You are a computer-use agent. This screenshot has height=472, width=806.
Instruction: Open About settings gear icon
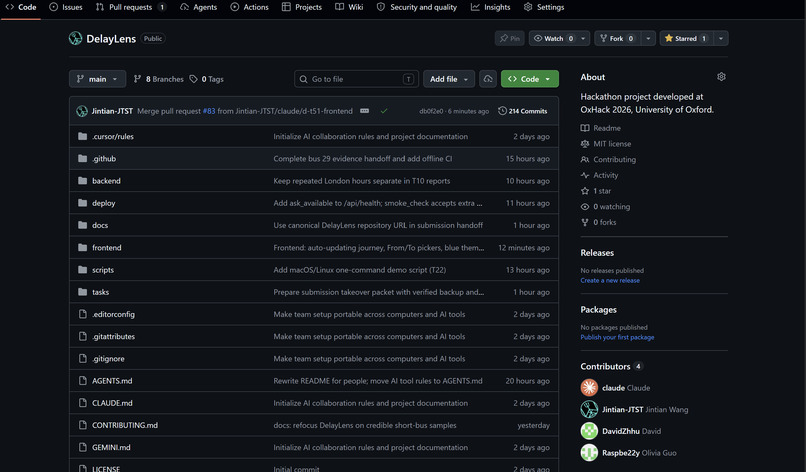click(721, 77)
